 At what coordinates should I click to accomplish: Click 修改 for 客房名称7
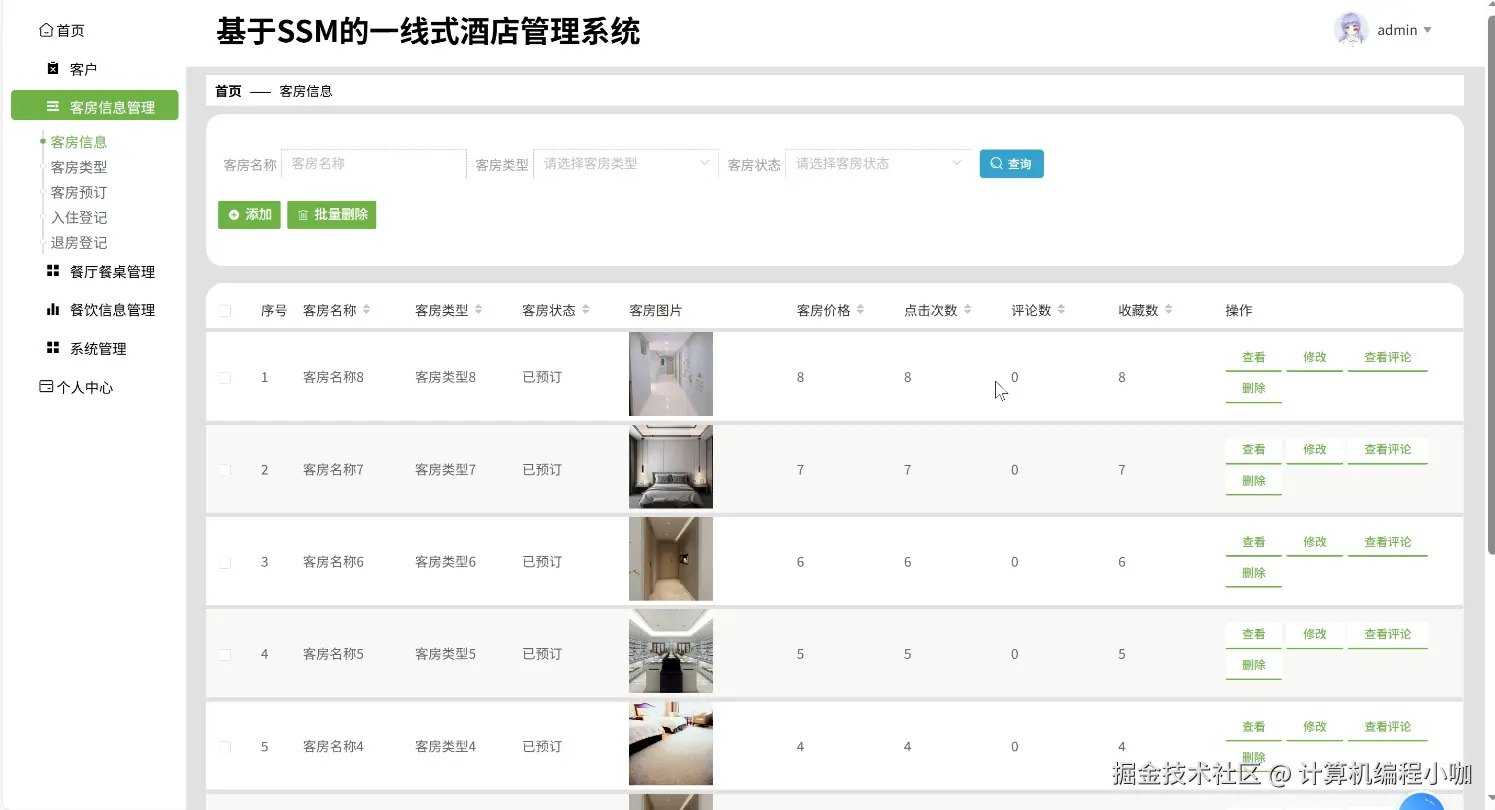(x=1314, y=449)
